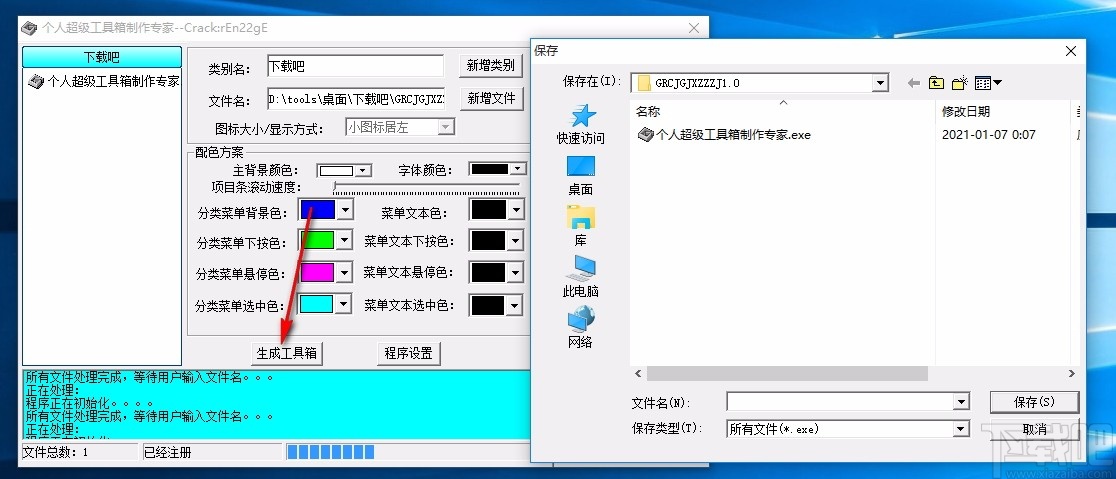Open the view menu icon in Save dialog
Image resolution: width=1116 pixels, height=479 pixels.
[988, 83]
